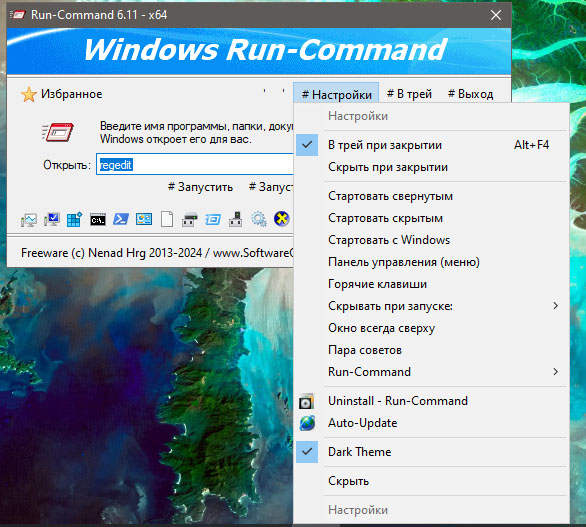Viewport: 586px width, 527px height.
Task: Open the # Настройки menu
Action: (336, 94)
